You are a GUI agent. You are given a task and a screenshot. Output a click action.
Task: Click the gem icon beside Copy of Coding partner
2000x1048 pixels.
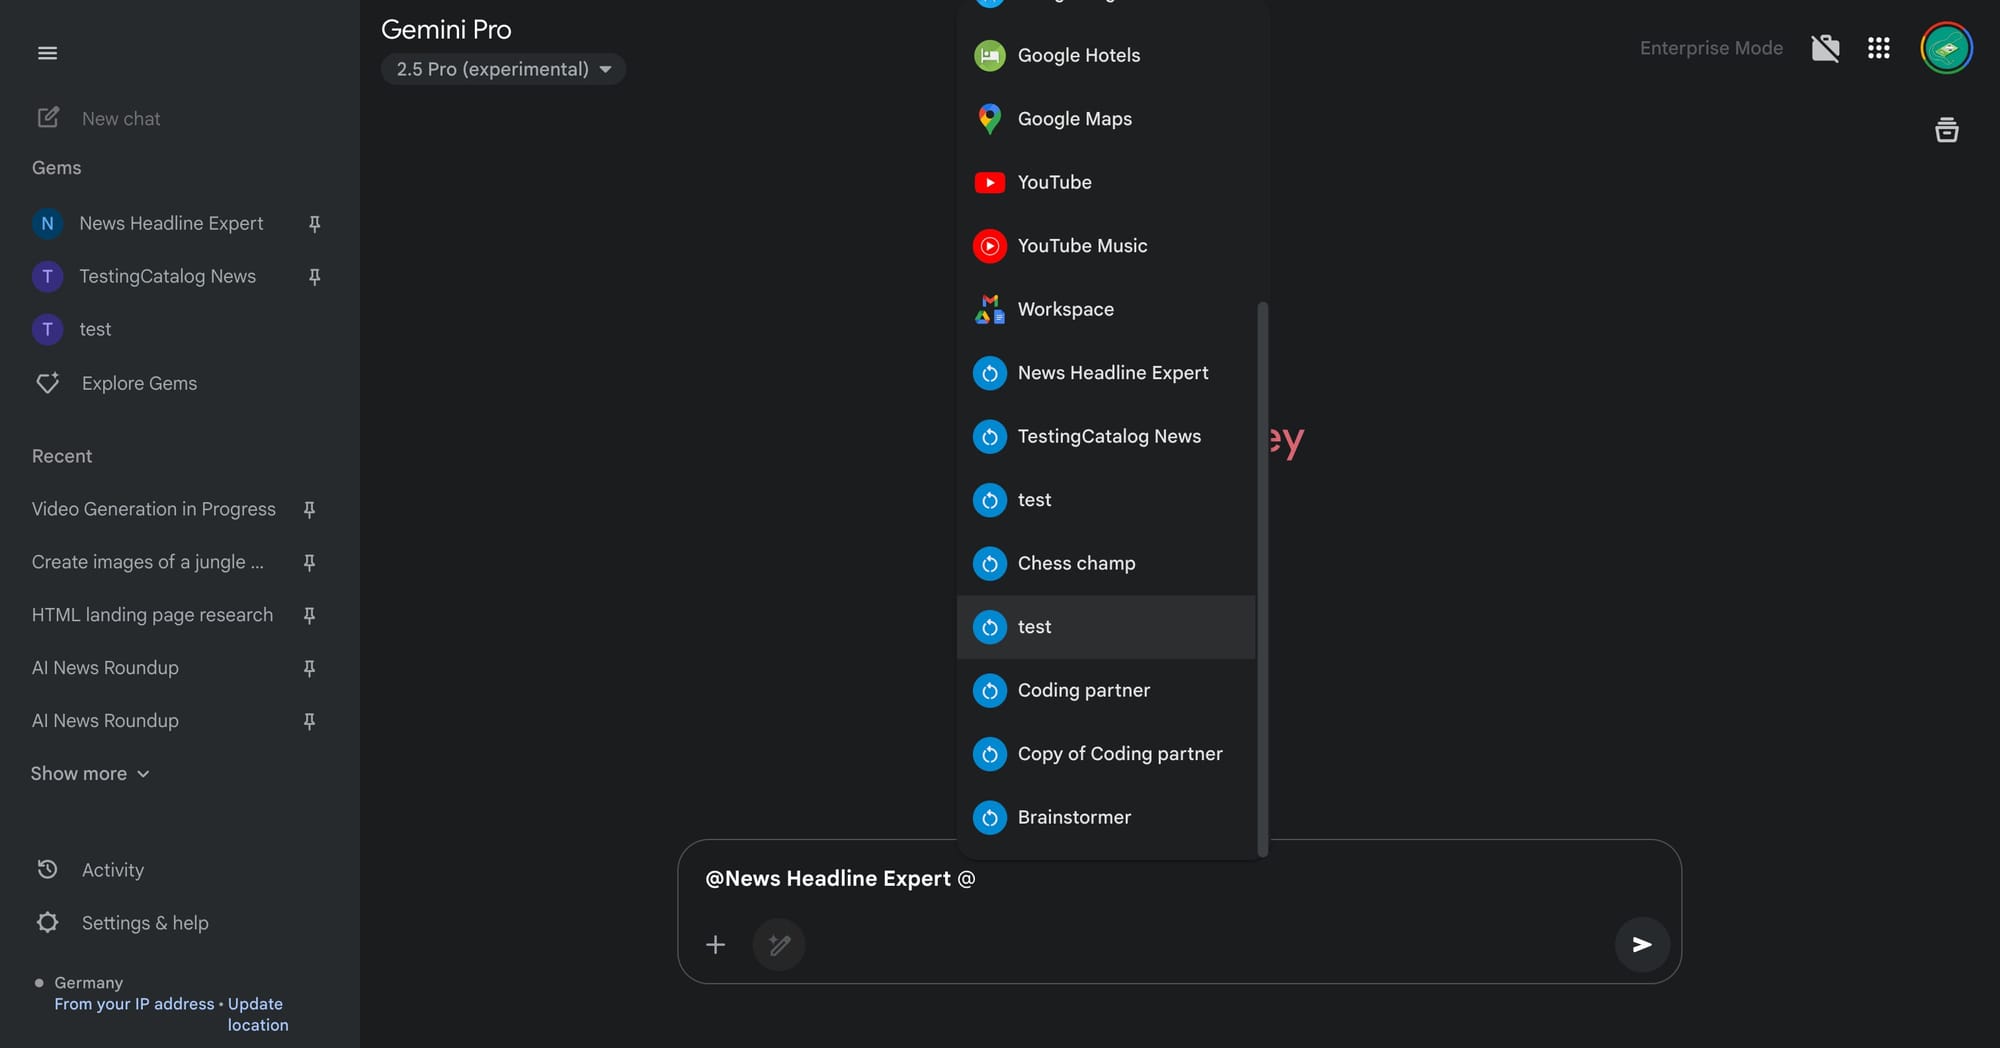990,754
